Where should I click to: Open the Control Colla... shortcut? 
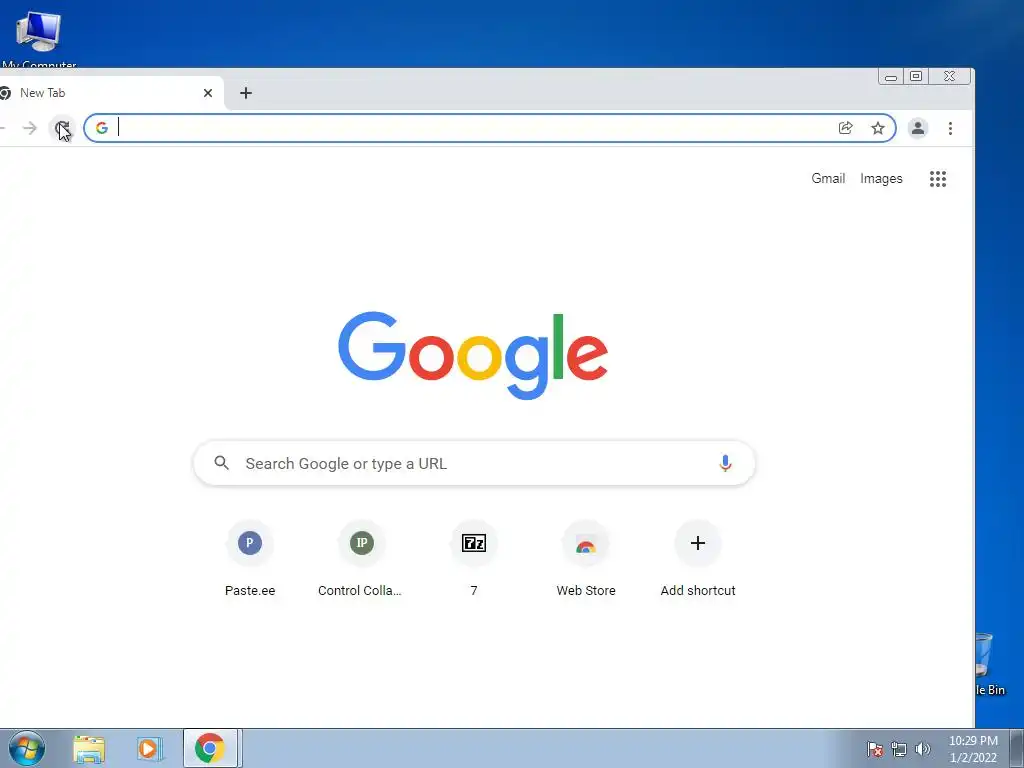[x=361, y=559]
